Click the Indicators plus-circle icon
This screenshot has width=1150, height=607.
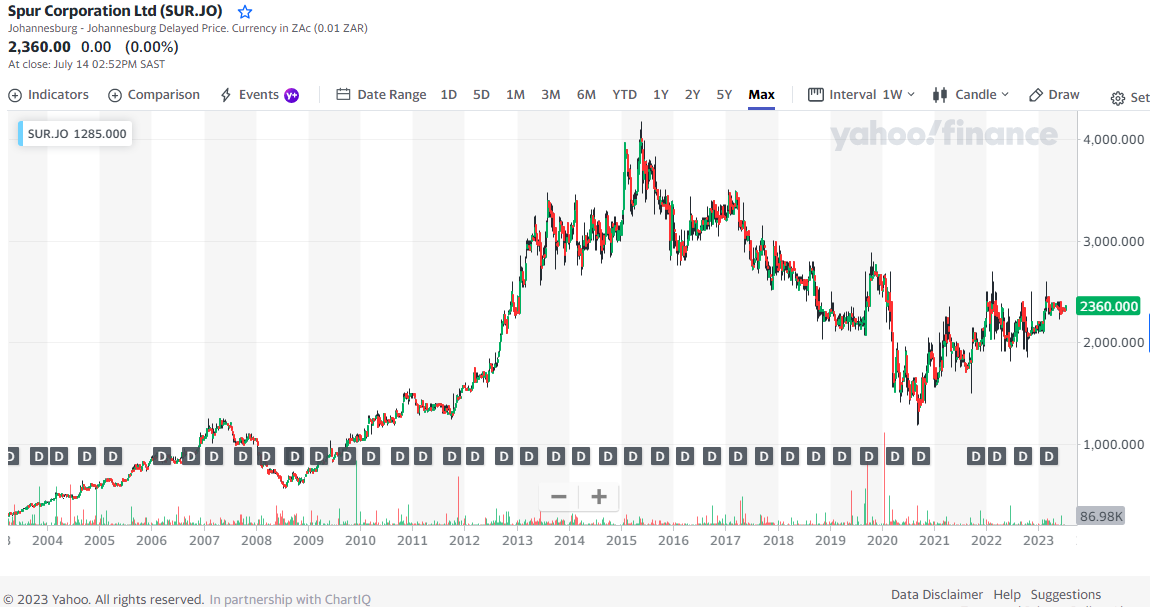[15, 95]
